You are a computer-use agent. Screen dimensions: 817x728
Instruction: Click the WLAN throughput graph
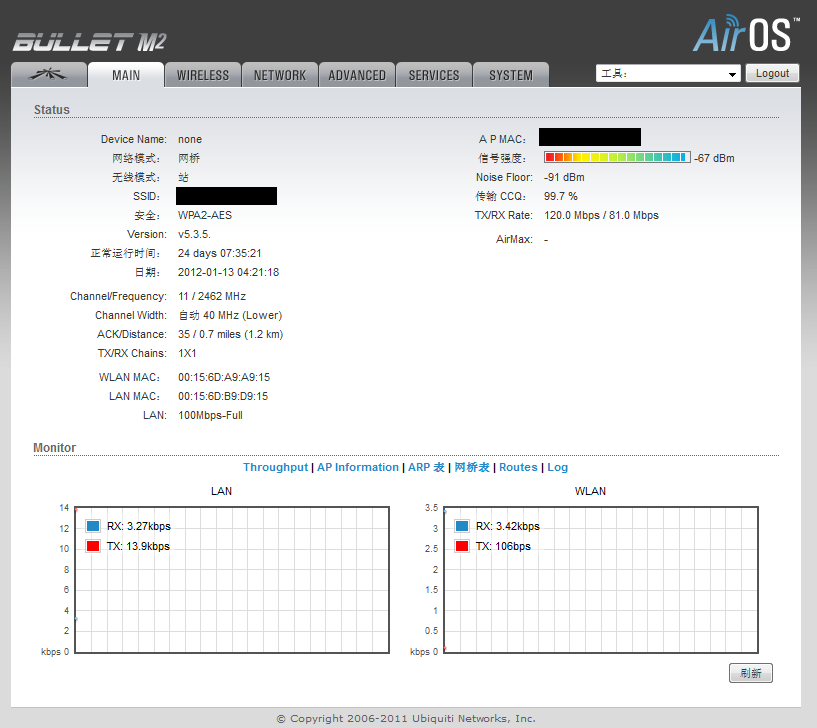[601, 579]
